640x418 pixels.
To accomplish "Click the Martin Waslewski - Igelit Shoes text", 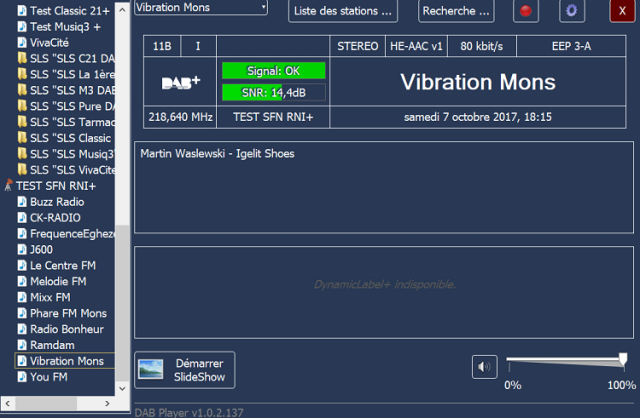I will pos(218,153).
